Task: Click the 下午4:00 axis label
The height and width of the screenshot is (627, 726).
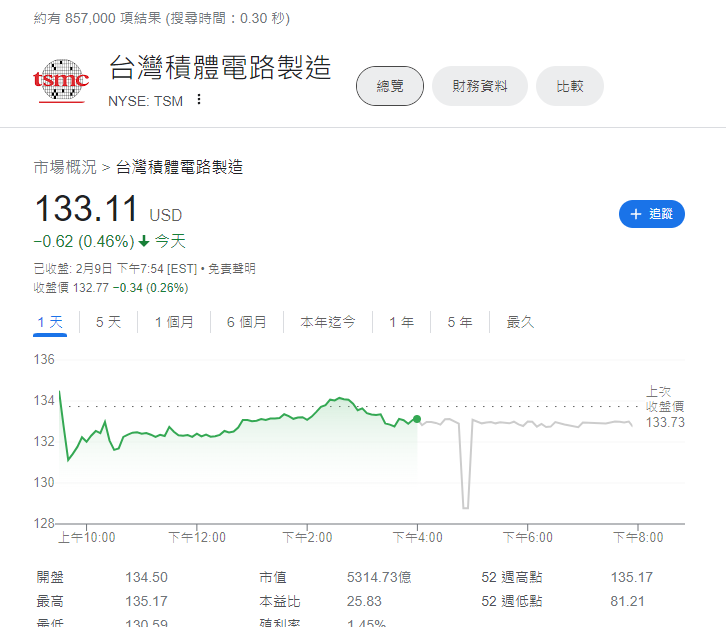Action: tap(418, 538)
